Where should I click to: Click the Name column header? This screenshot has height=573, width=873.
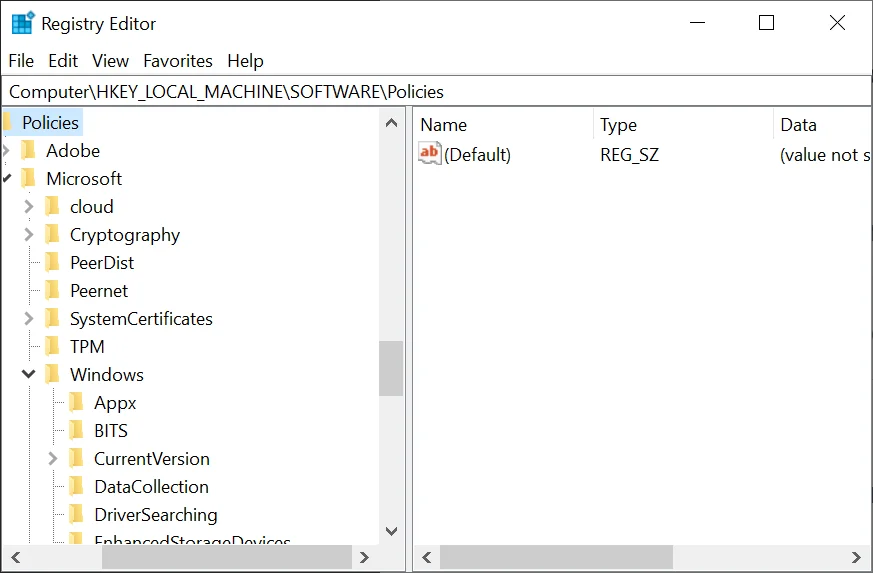(x=504, y=125)
